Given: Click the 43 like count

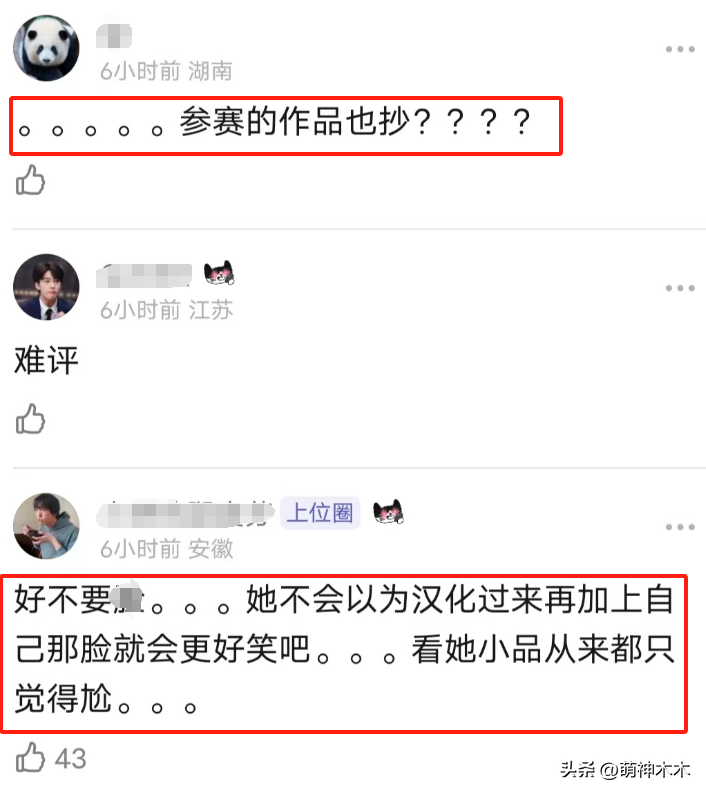Looking at the screenshot, I should point(70,759).
